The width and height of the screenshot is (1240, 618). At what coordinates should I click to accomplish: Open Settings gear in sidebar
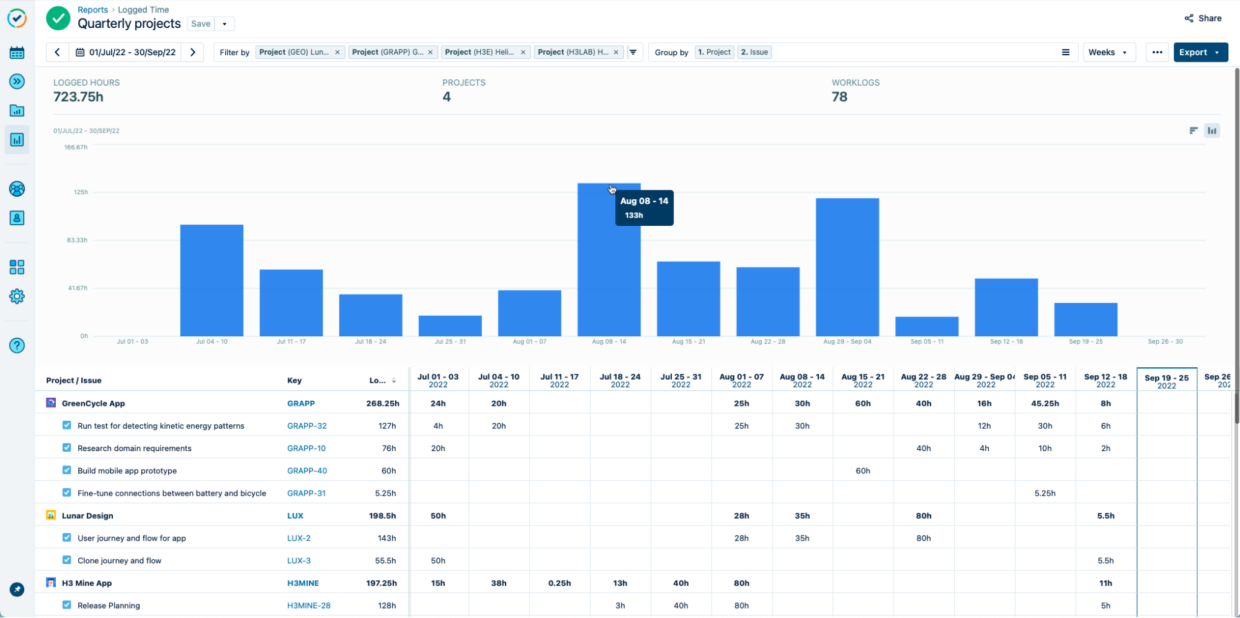[17, 296]
